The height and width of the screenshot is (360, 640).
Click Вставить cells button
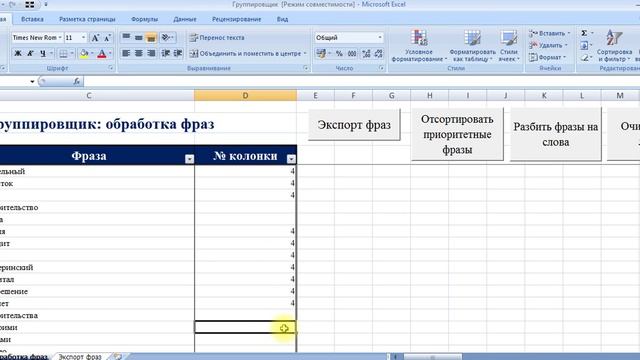click(549, 33)
